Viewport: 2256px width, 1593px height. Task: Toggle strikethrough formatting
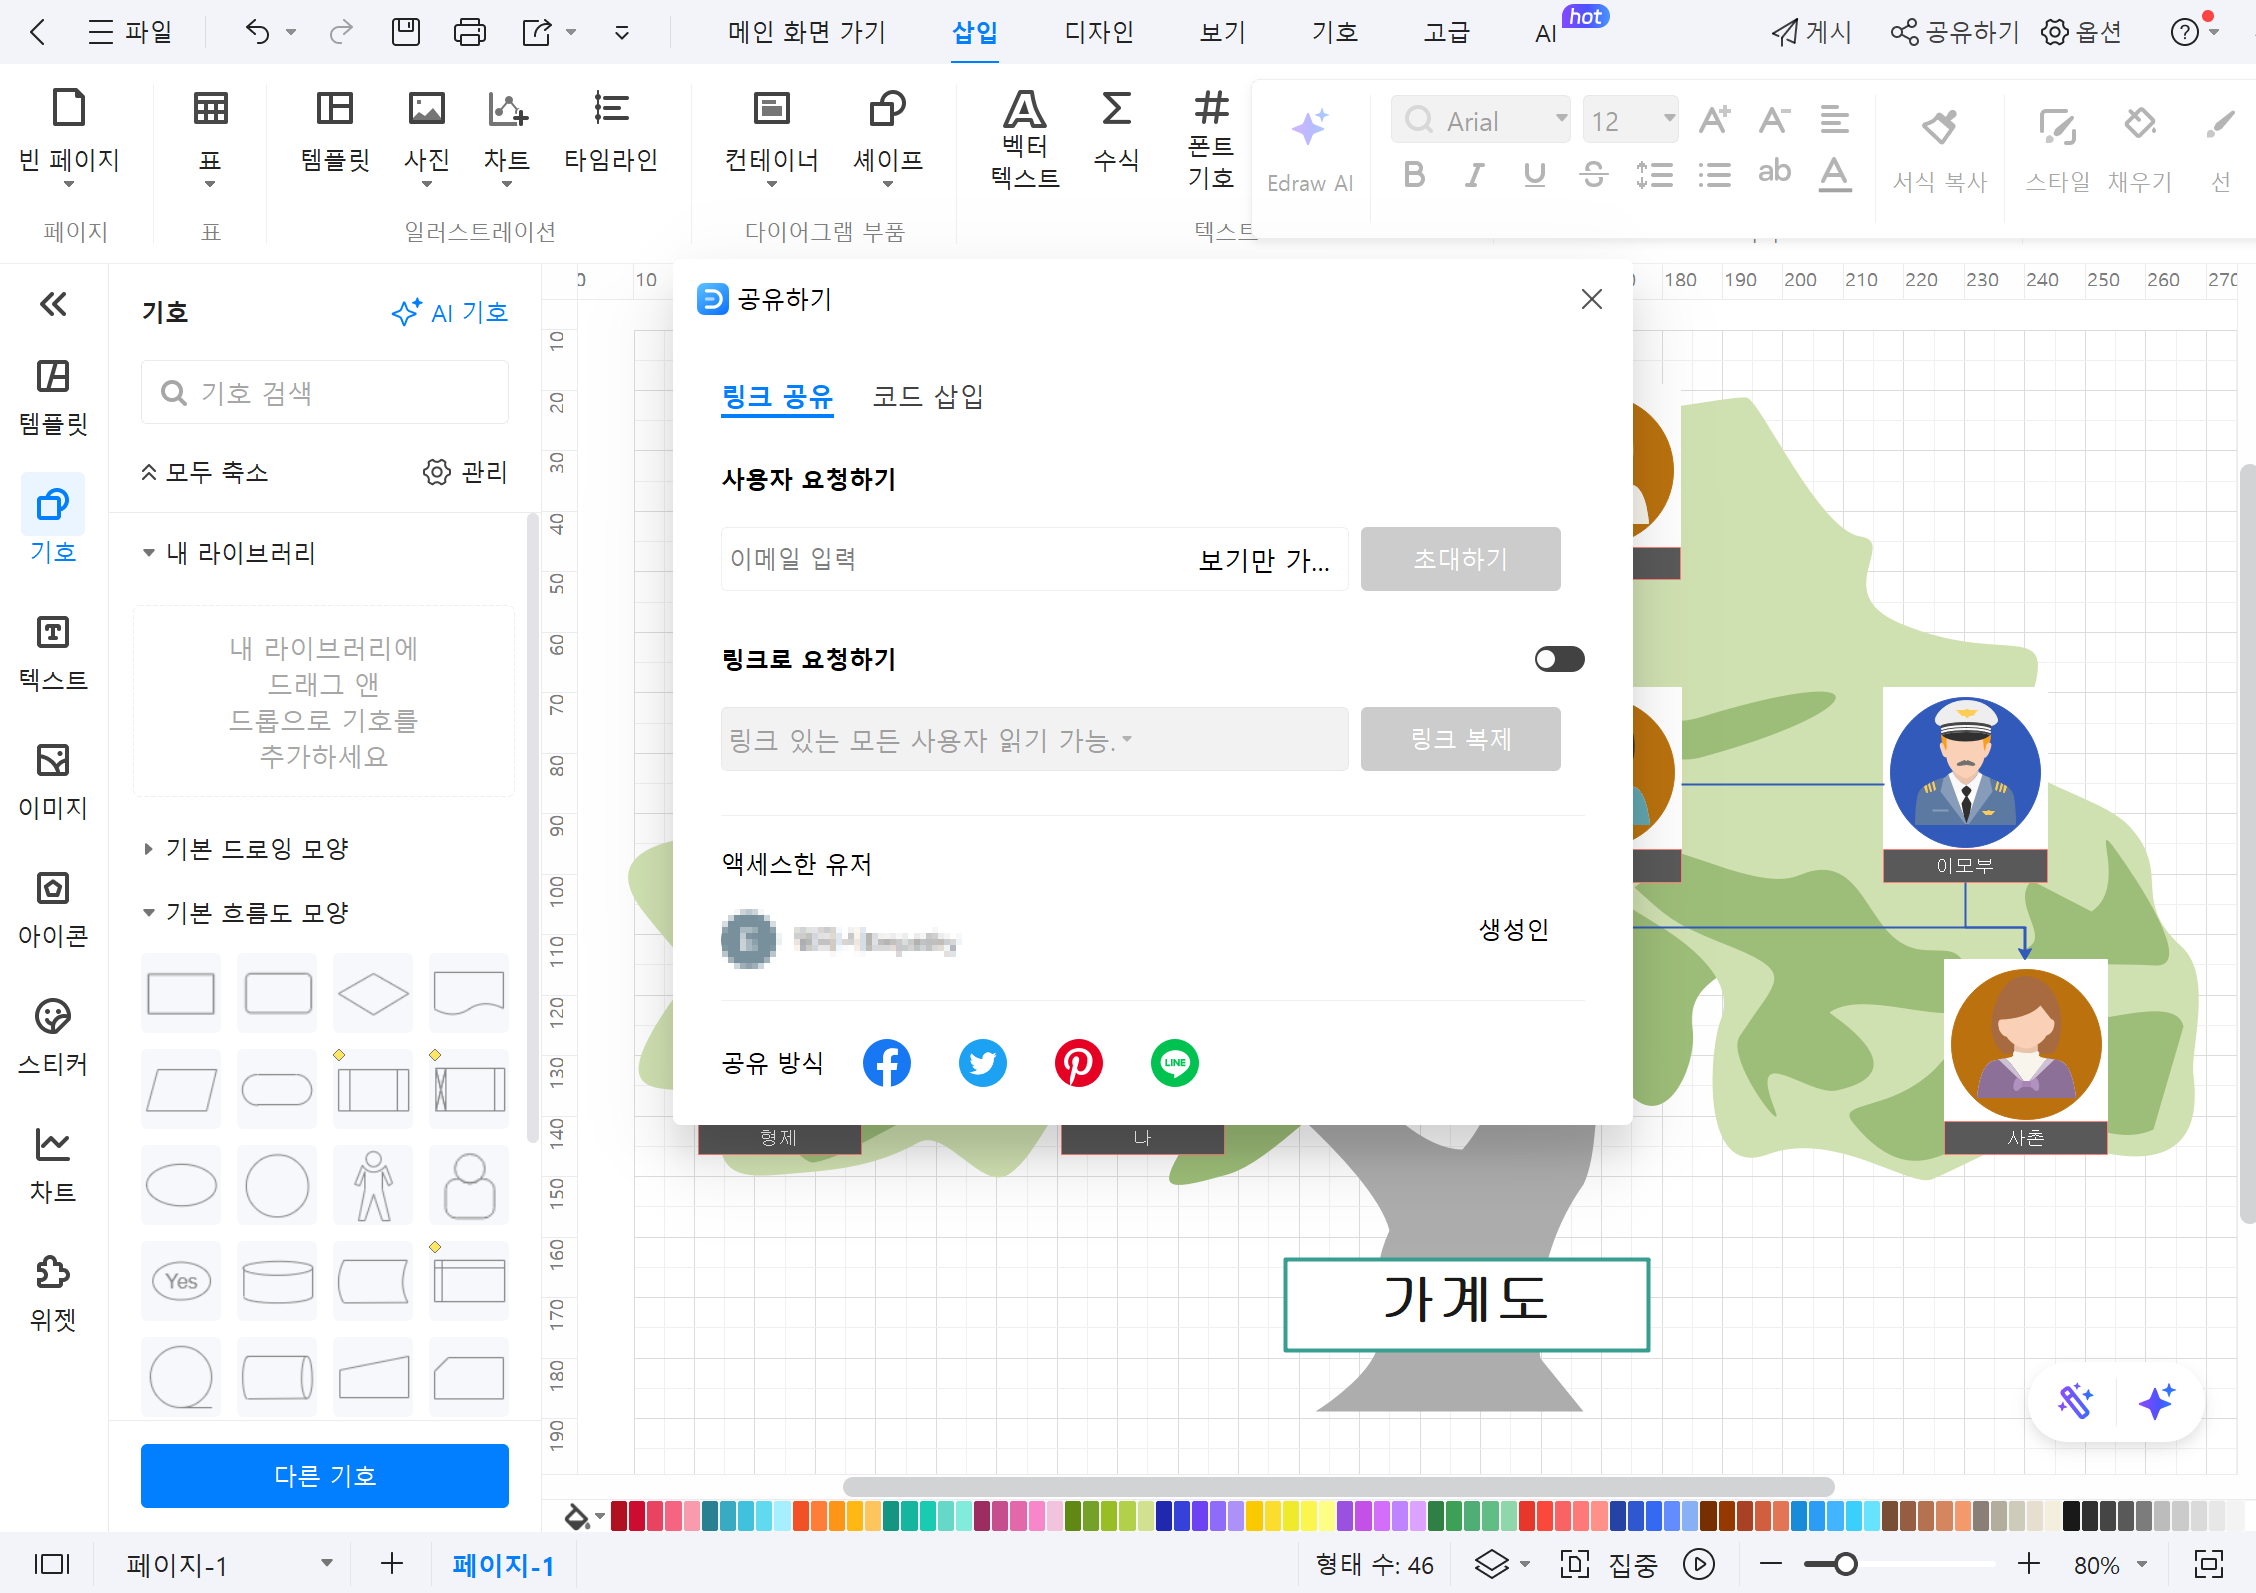click(x=1594, y=175)
